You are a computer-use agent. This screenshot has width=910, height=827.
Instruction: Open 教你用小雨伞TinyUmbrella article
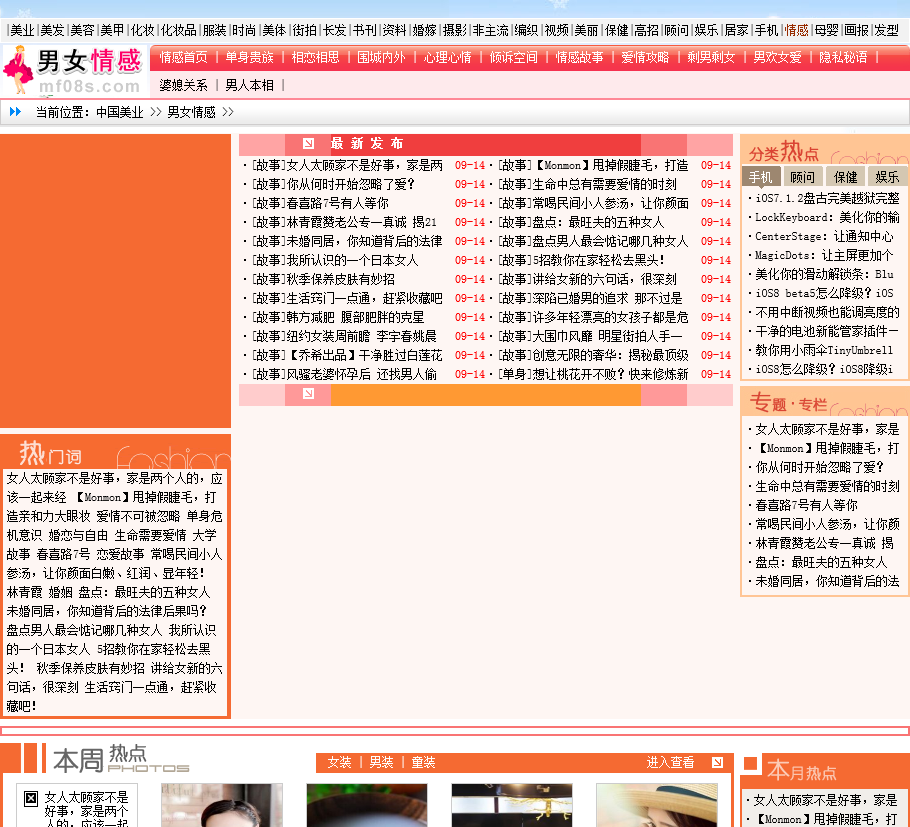click(824, 351)
